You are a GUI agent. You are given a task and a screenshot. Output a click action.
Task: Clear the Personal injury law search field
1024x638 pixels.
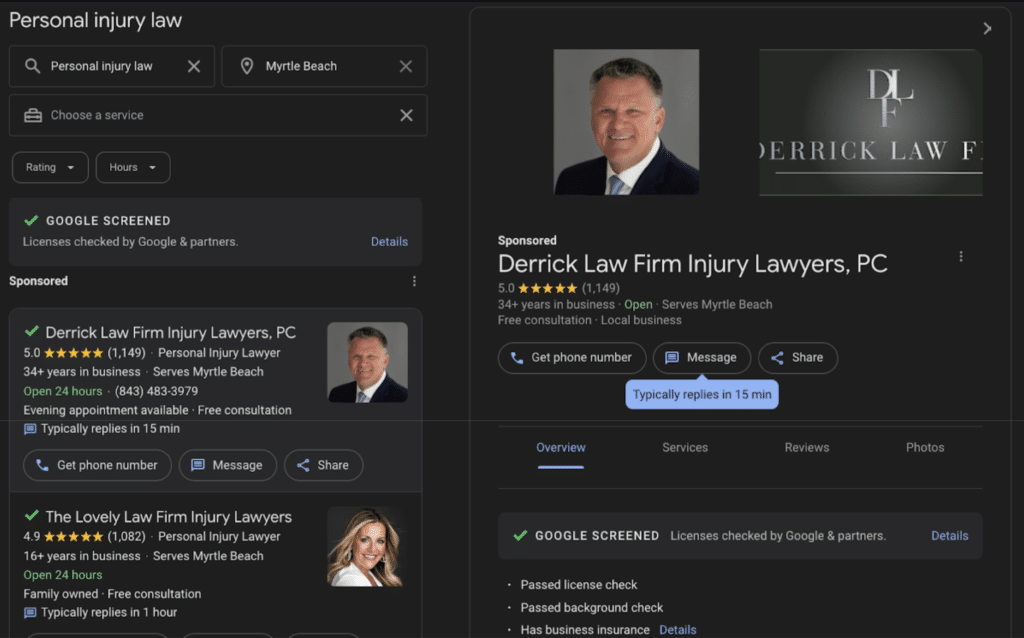coord(194,66)
